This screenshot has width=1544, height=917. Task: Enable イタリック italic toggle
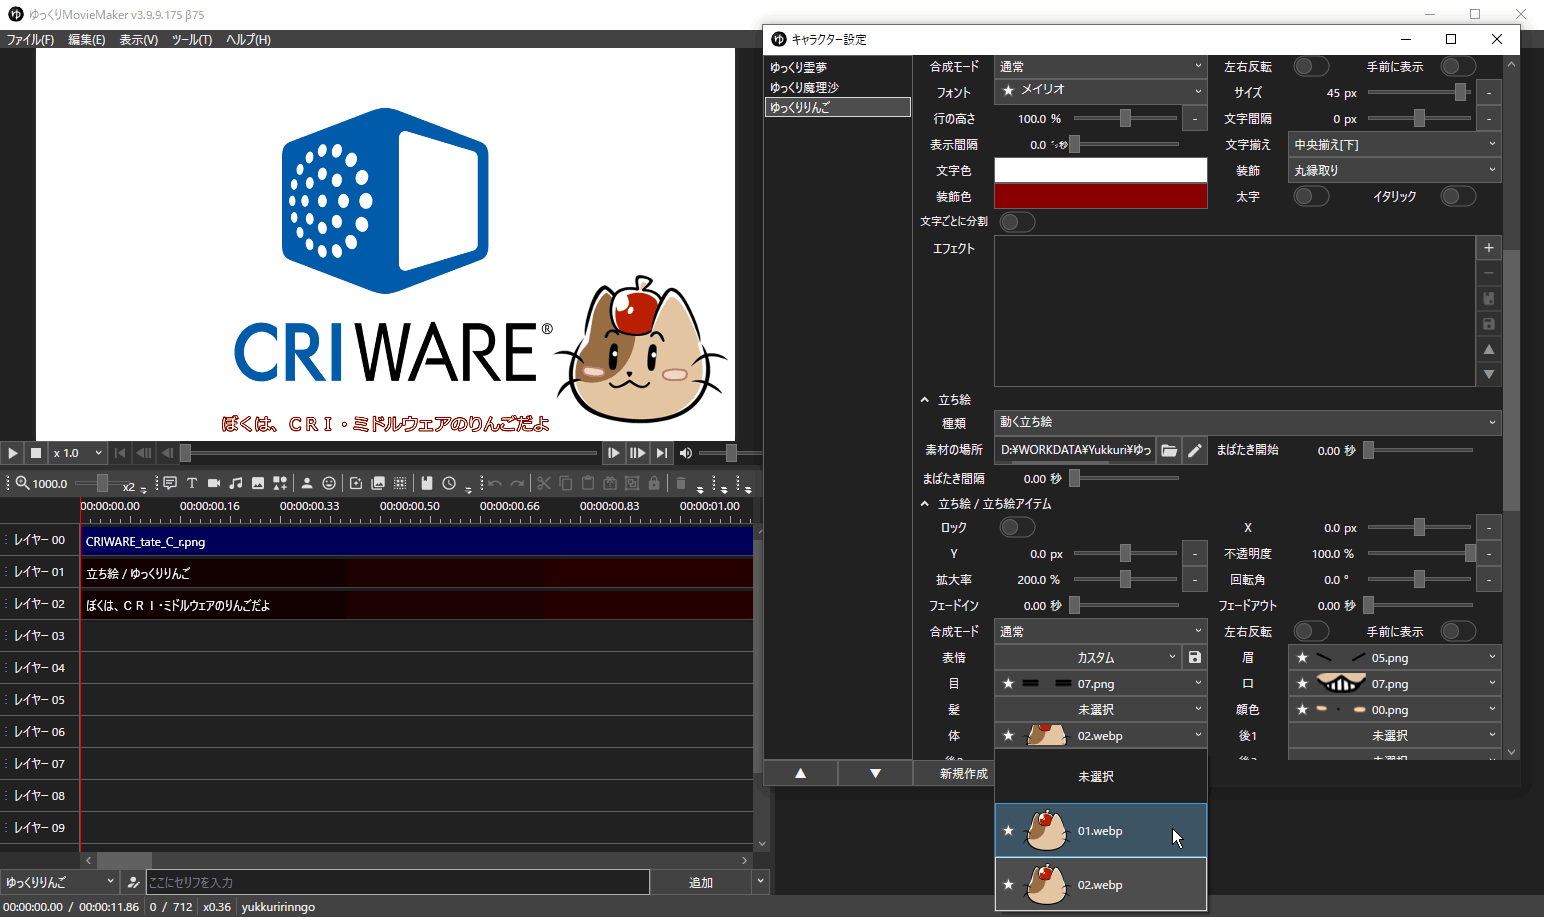1458,196
